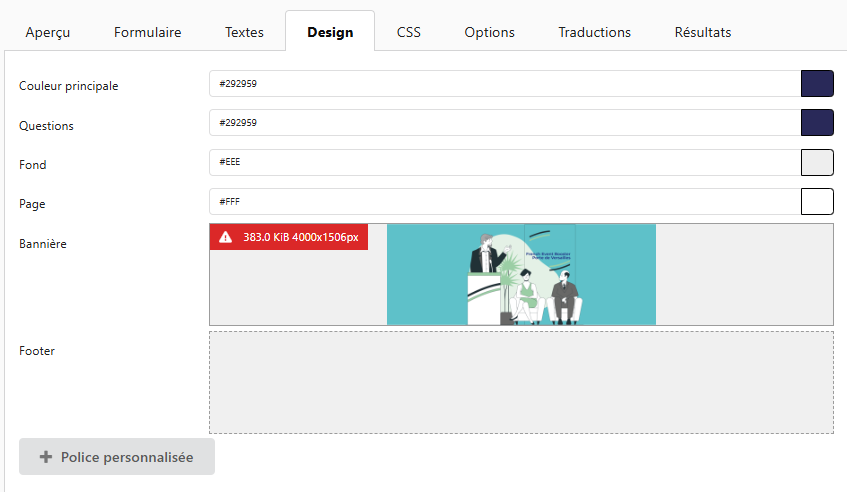Pick the Fond grey color swatch
Screen dimensions: 847x492
817,162
